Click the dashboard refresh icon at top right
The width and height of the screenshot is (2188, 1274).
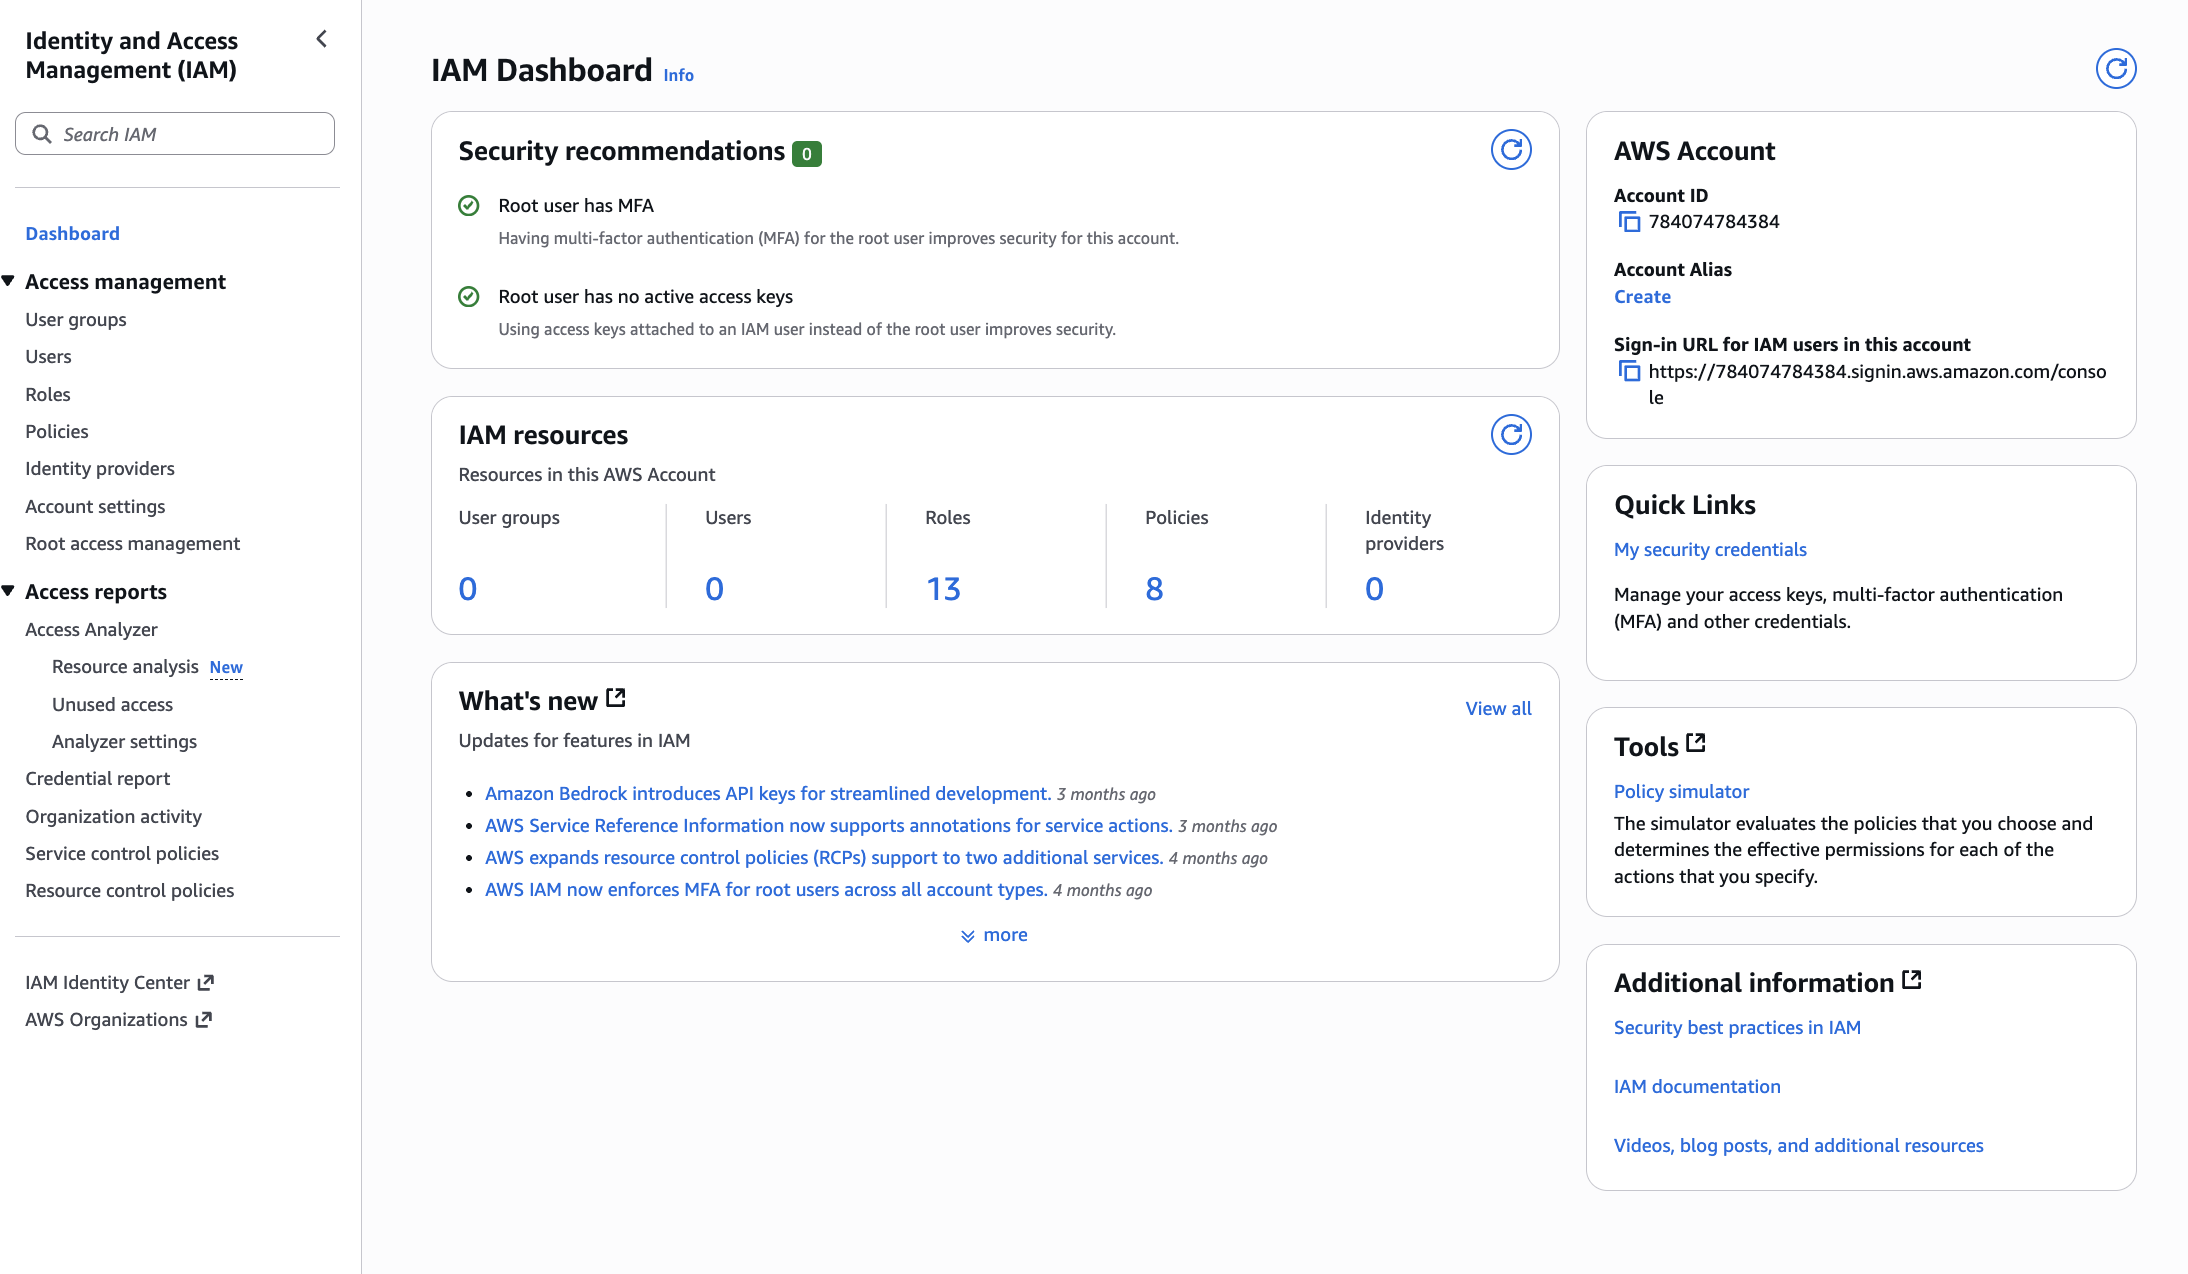pos(2115,69)
